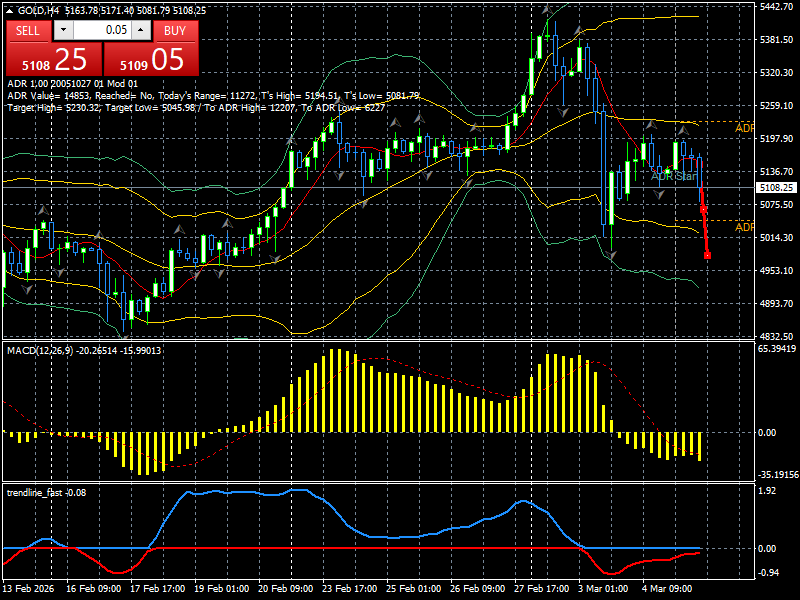
Task: Click the lower orange ADR level label
Action: coord(744,227)
